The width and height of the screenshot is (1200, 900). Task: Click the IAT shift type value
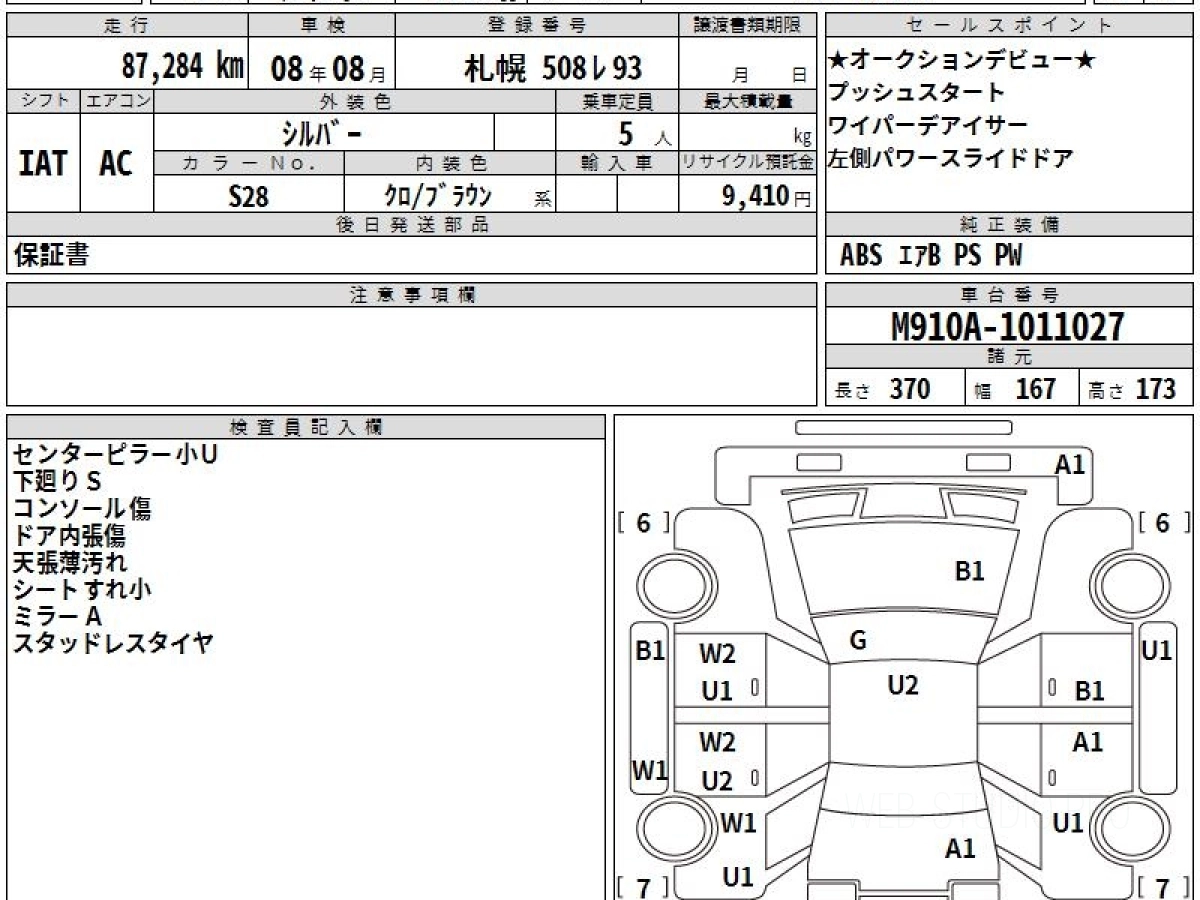[x=43, y=163]
